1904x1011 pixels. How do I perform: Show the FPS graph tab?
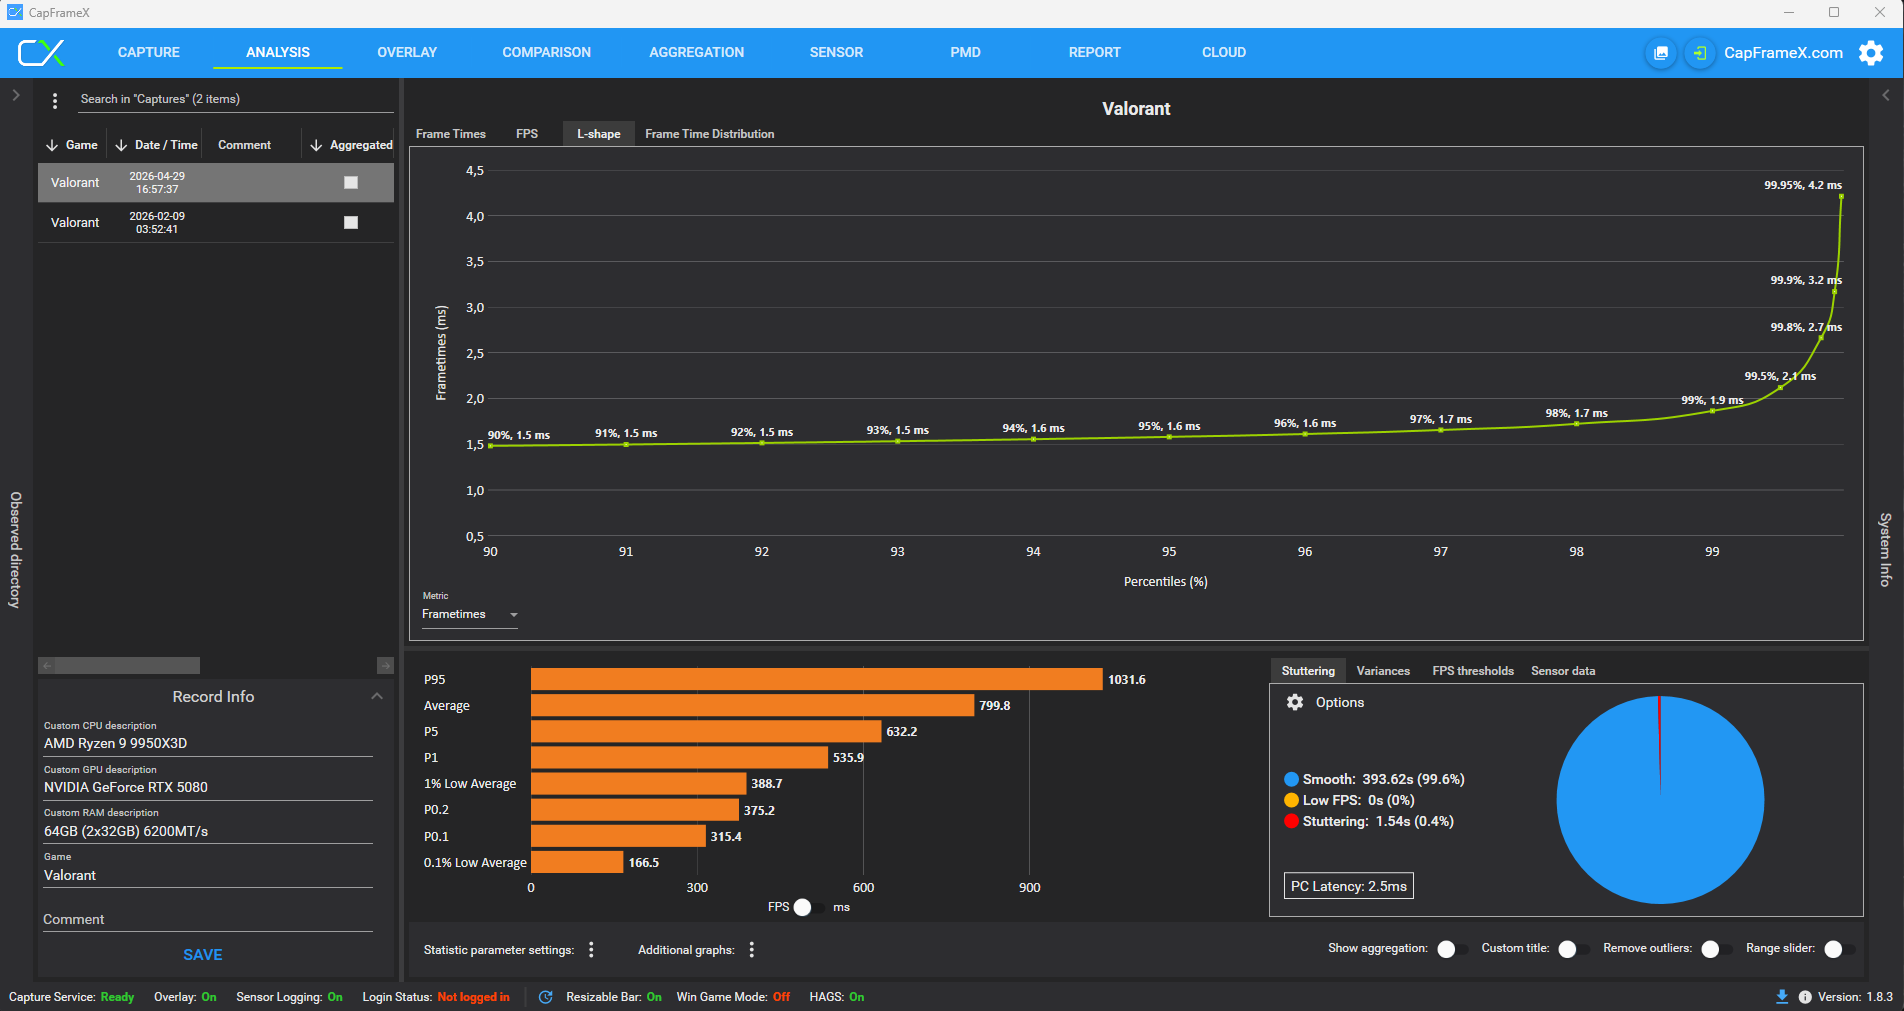coord(527,134)
